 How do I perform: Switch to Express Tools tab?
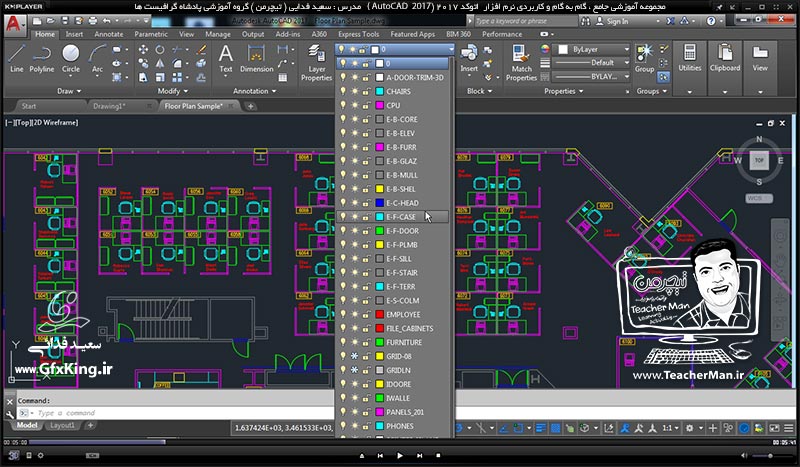click(359, 34)
